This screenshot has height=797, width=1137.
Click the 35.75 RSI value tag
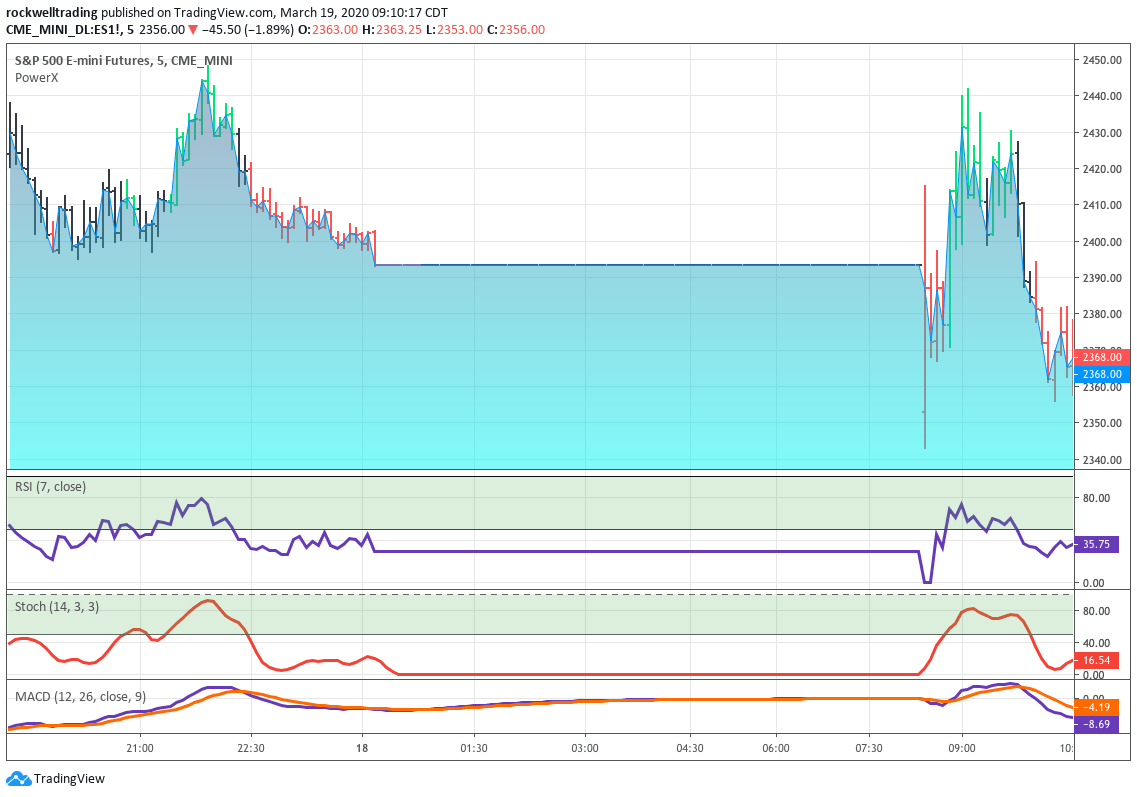click(x=1096, y=545)
